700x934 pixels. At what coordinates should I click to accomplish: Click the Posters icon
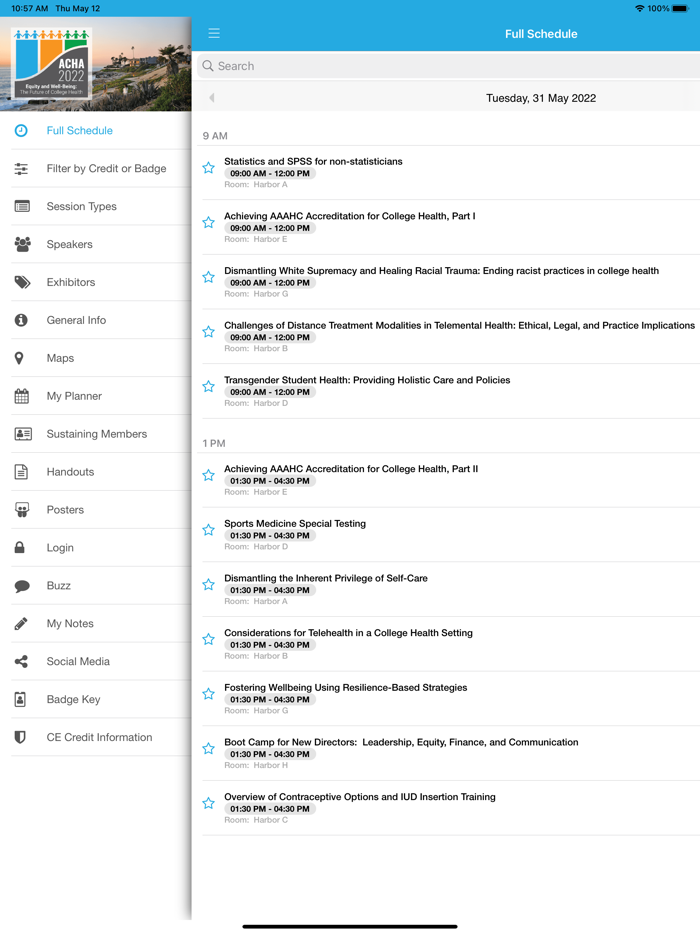22,510
